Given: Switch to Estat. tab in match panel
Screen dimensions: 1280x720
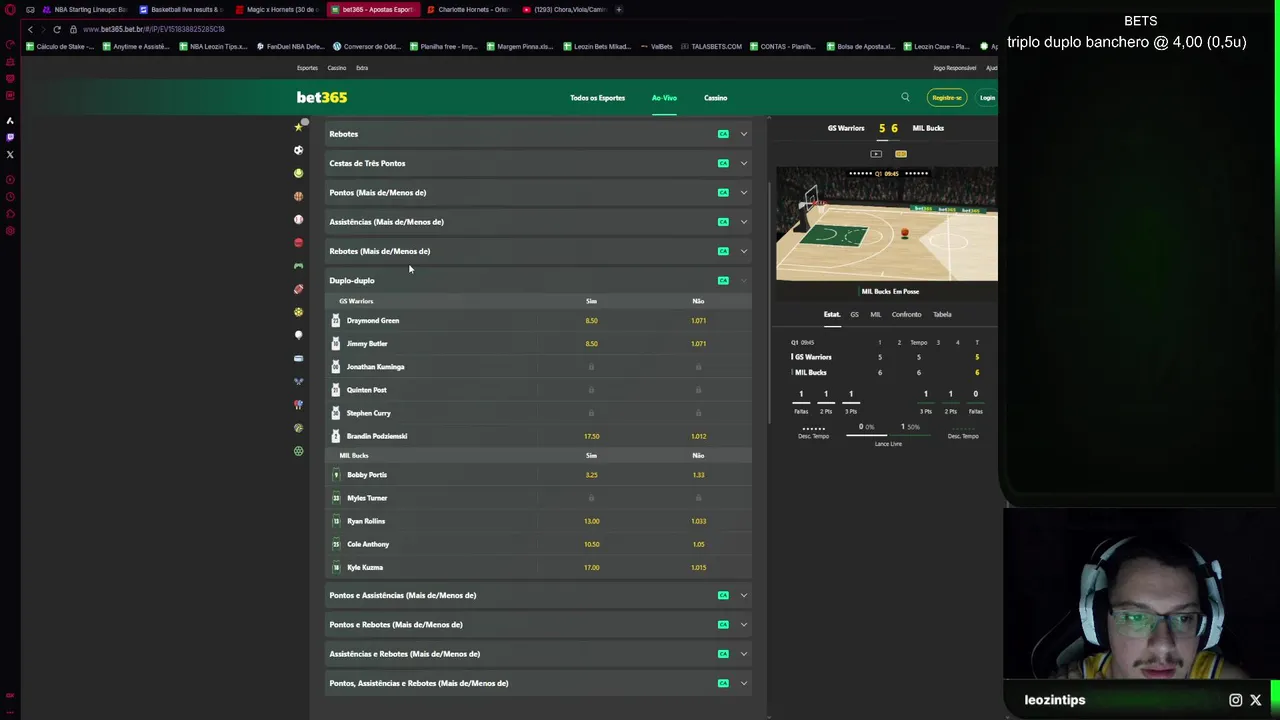Looking at the screenshot, I should tap(832, 314).
